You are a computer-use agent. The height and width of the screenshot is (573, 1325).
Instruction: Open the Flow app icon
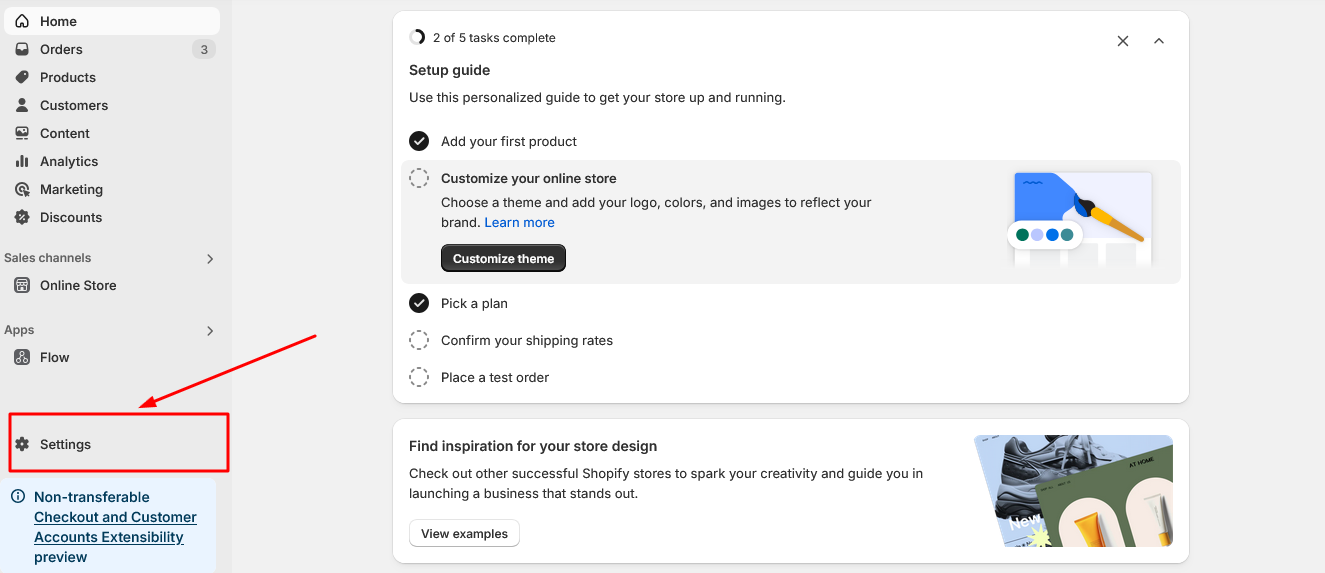click(x=22, y=357)
